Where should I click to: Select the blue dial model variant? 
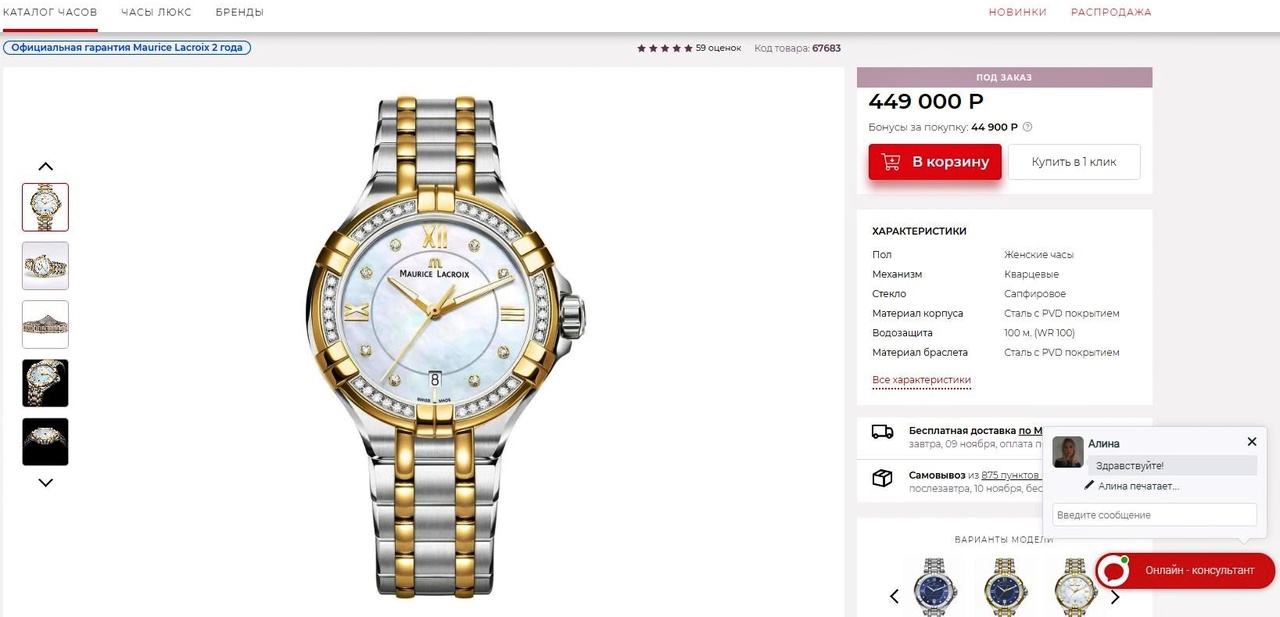[932, 586]
